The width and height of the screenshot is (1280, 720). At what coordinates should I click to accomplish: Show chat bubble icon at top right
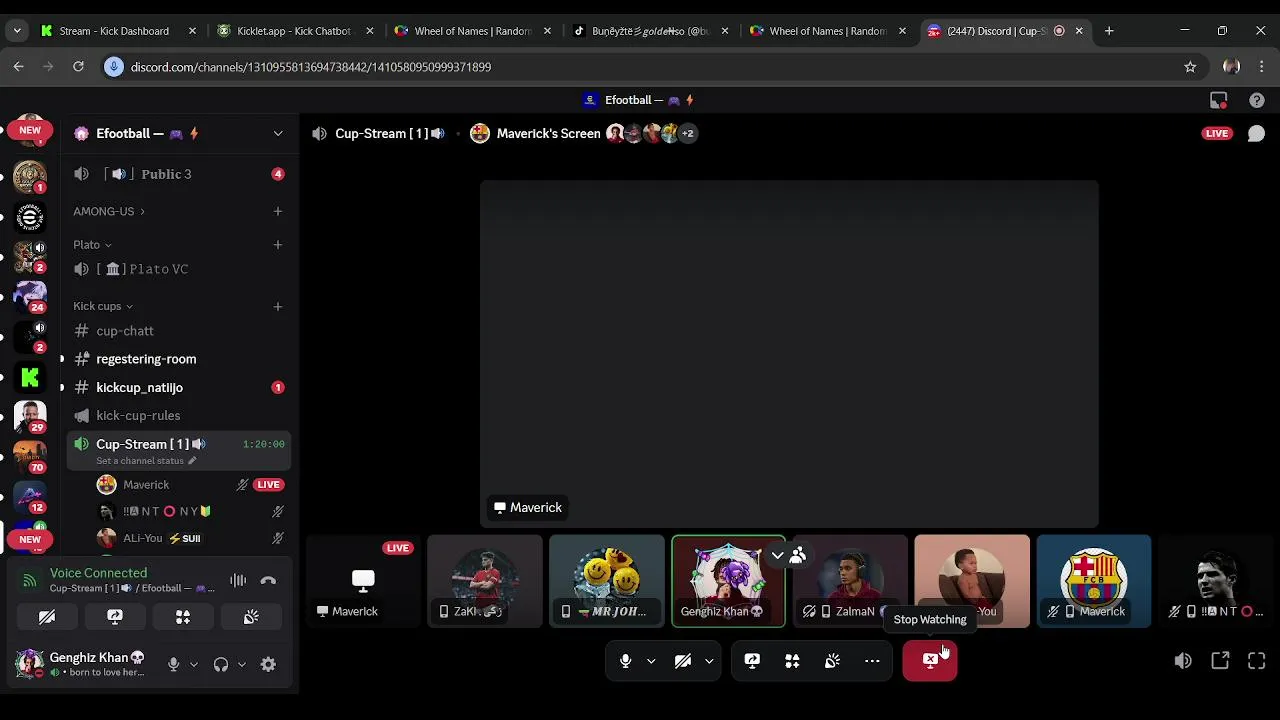[1256, 133]
